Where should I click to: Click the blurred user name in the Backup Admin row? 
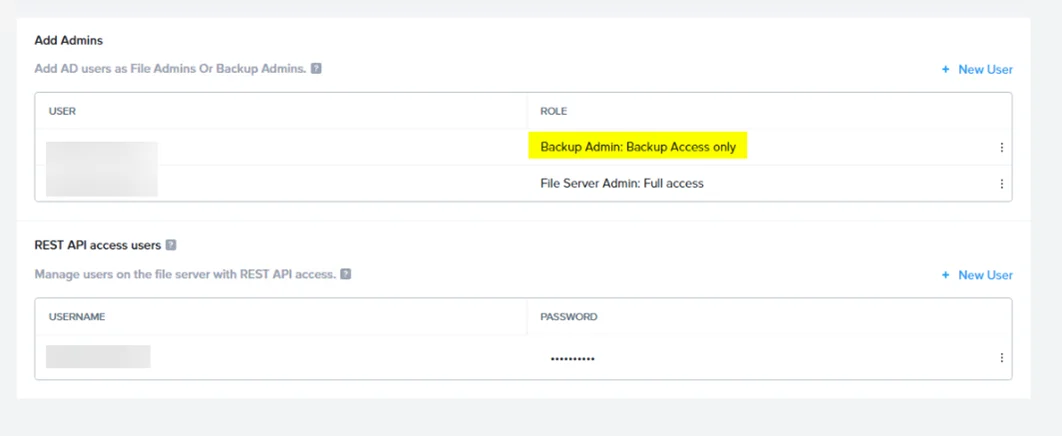pos(102,153)
